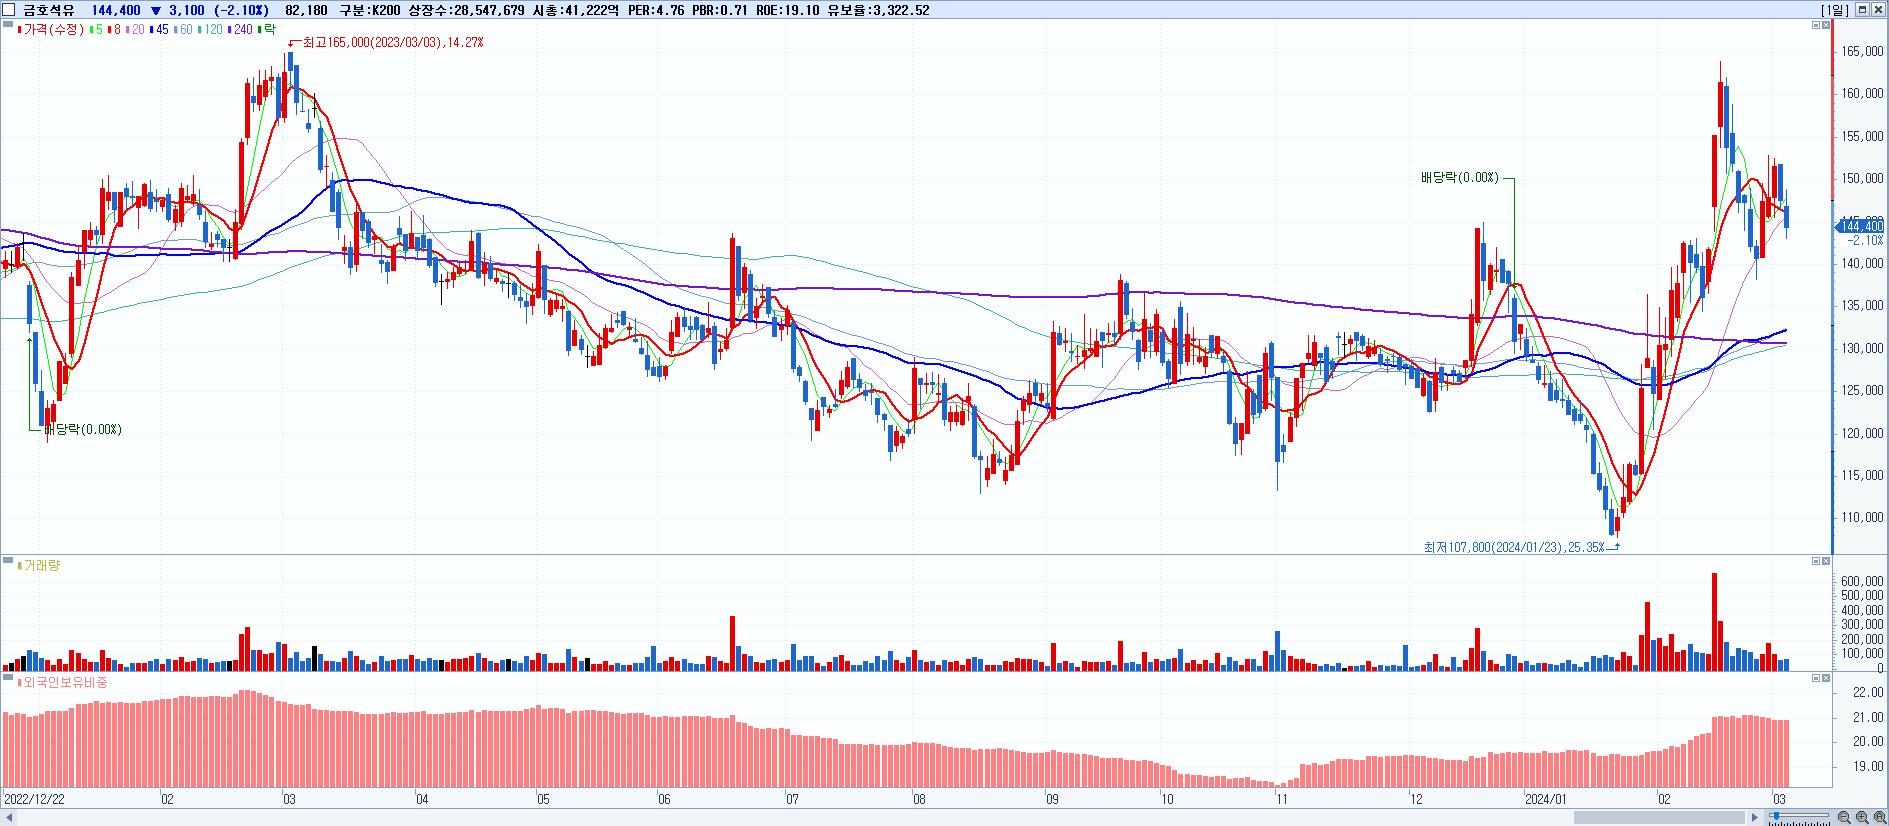The image size is (1889, 826).
Task: Click the 유보율:3,322.52 text in header
Action: tap(879, 10)
